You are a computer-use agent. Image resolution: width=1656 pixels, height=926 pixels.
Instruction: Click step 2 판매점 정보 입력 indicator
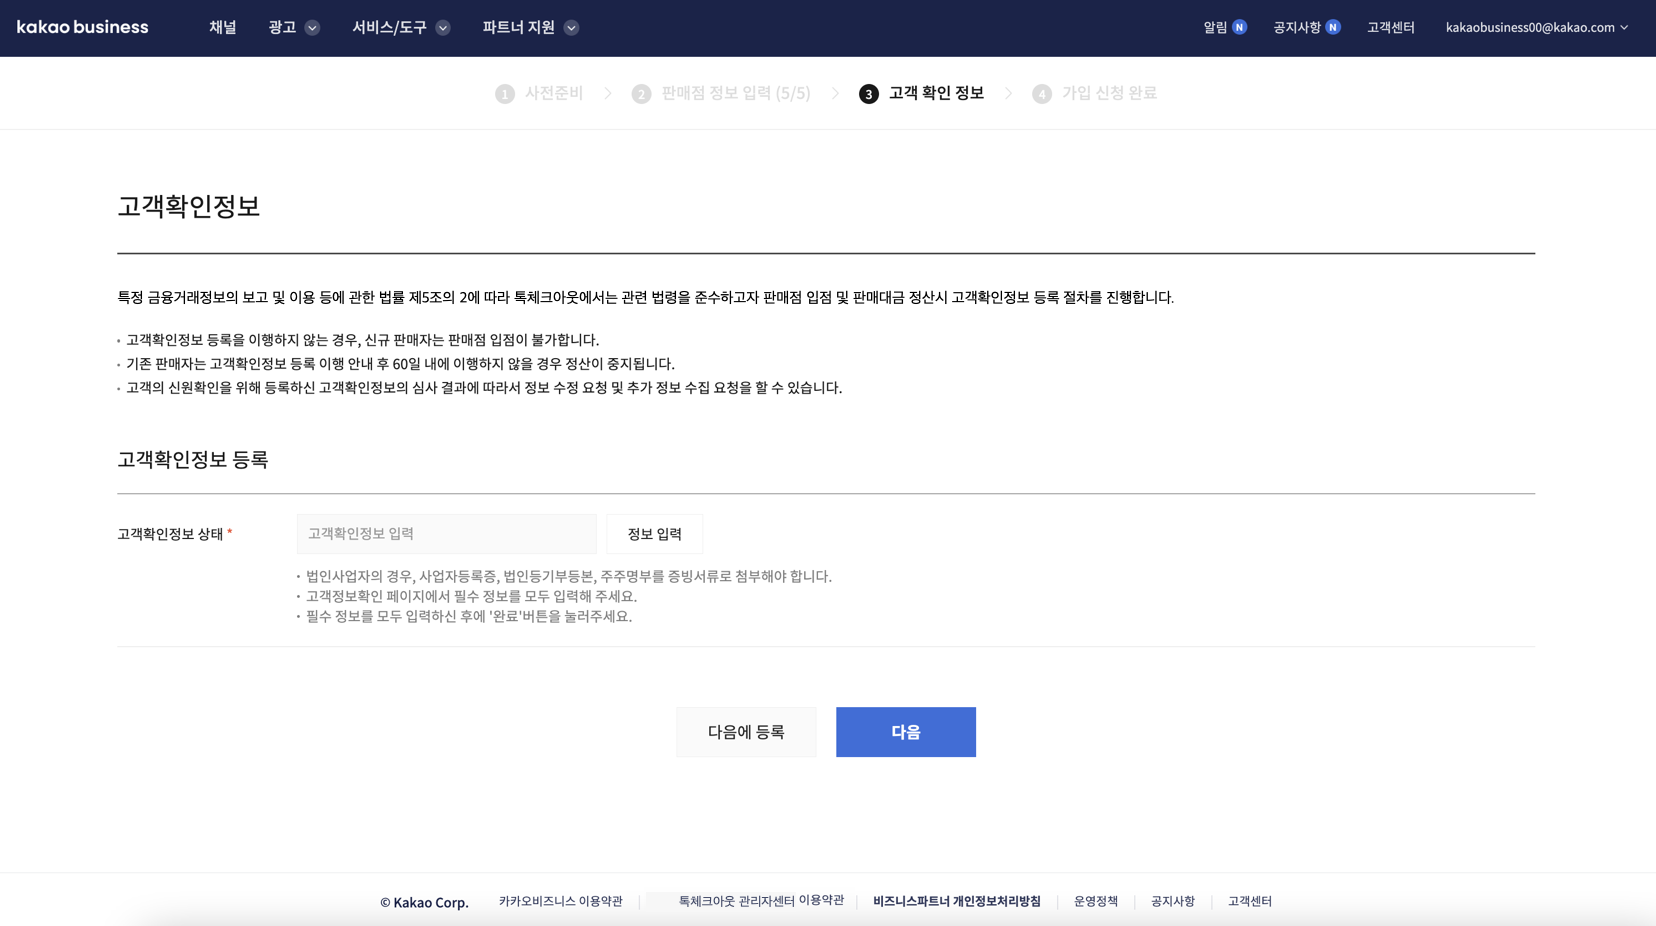tap(721, 93)
